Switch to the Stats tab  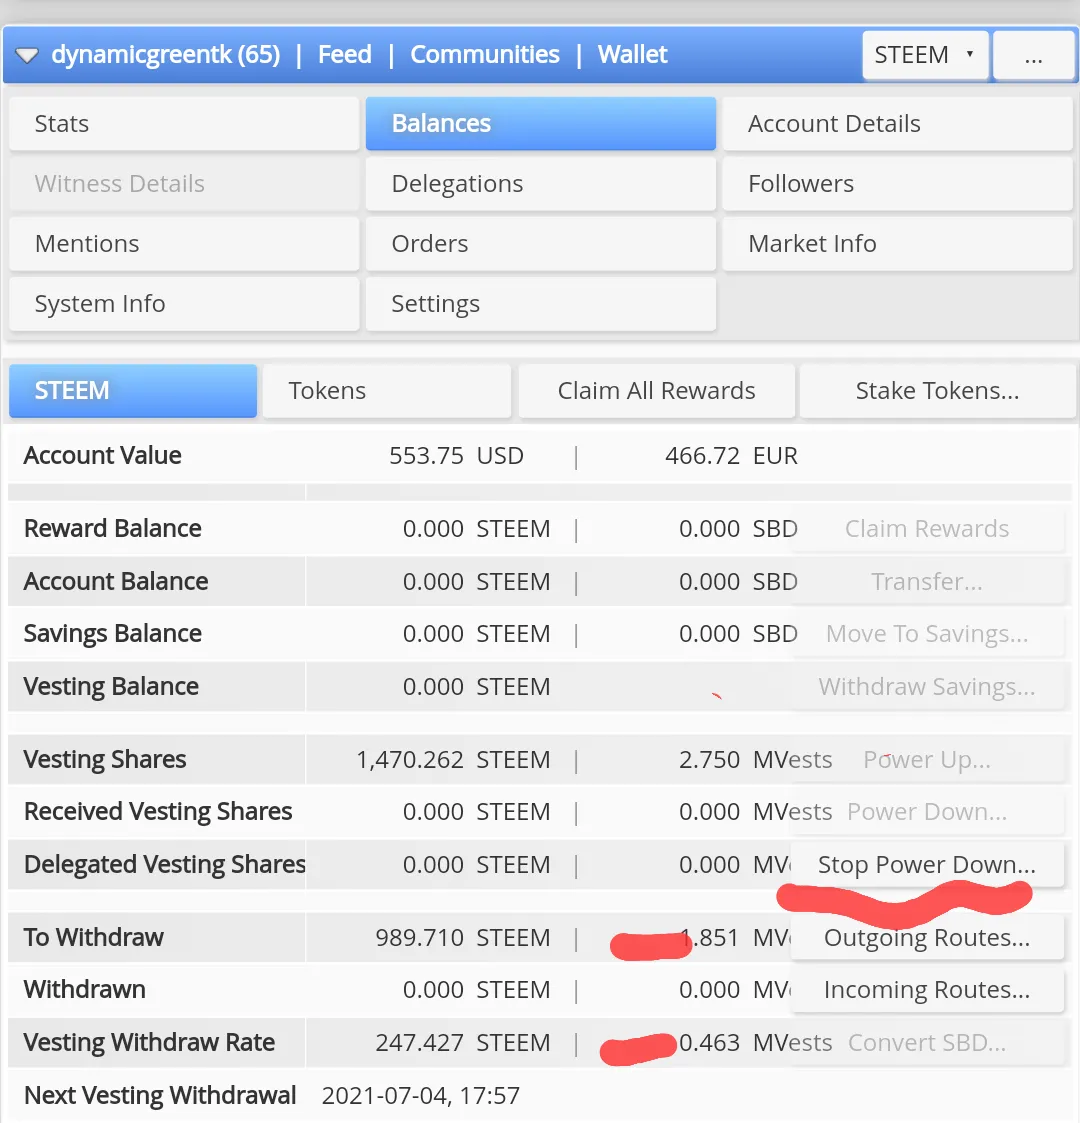184,124
